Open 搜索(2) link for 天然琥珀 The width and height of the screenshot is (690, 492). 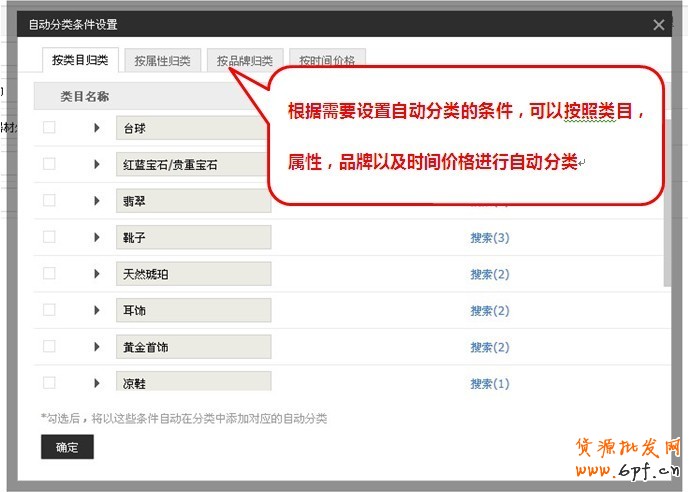coord(489,274)
